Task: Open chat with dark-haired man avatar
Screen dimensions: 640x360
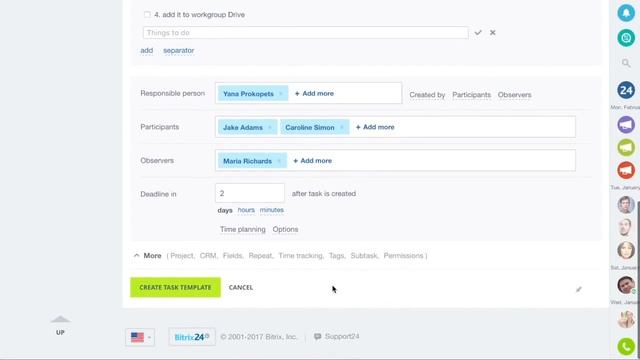Action: coord(626,284)
